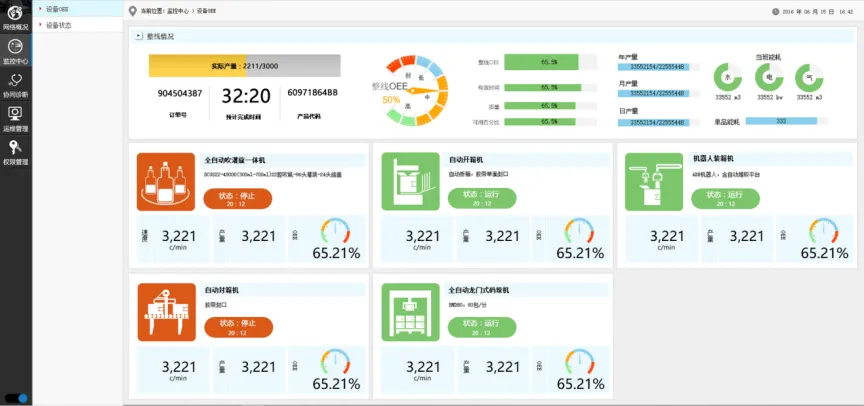The height and width of the screenshot is (406, 864).
Task: Go to 运维管理 monitor icon
Action: coord(16,118)
